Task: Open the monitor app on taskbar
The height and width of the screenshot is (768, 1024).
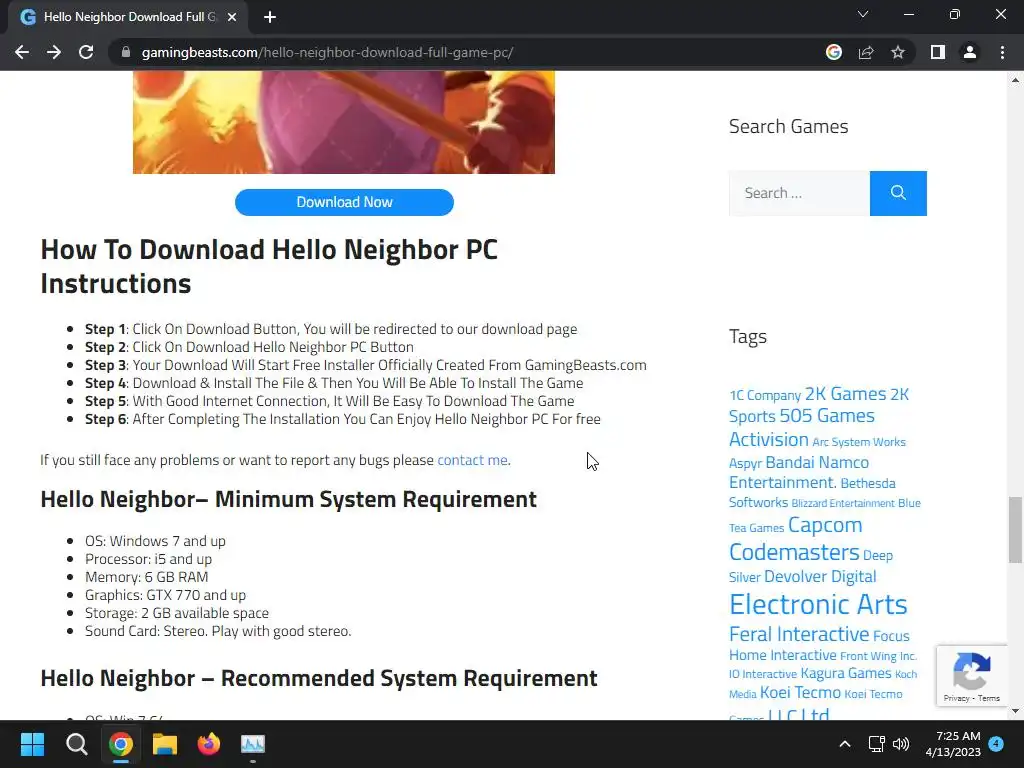Action: click(253, 744)
